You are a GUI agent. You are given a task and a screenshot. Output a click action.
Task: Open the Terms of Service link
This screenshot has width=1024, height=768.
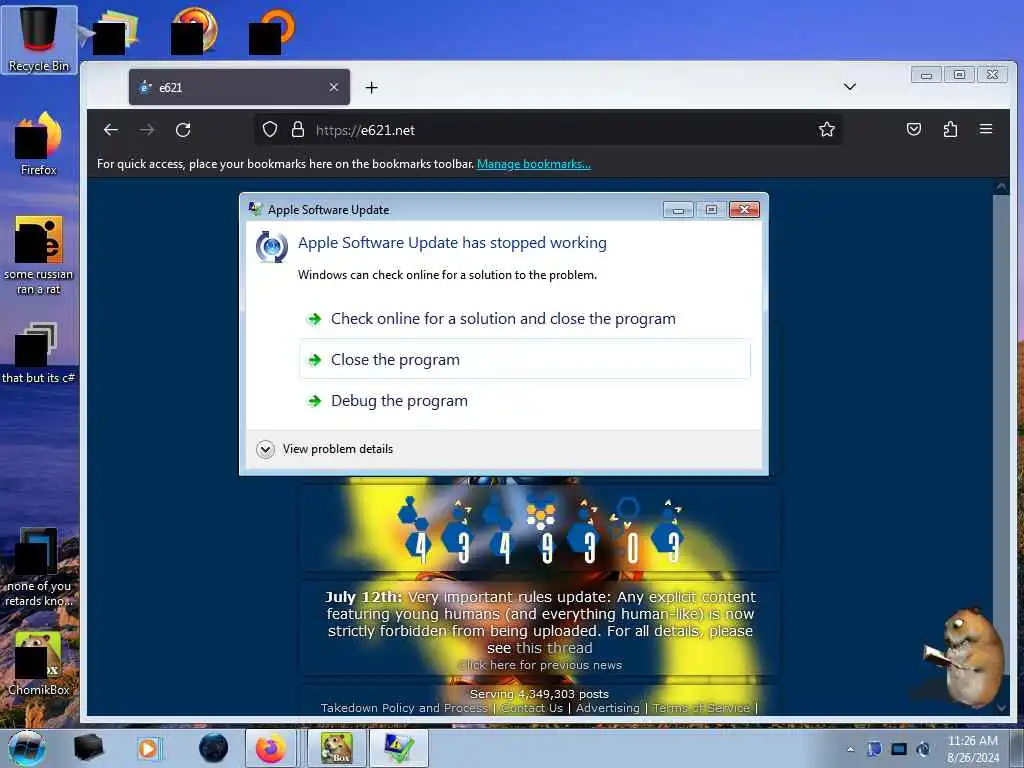pyautogui.click(x=701, y=708)
